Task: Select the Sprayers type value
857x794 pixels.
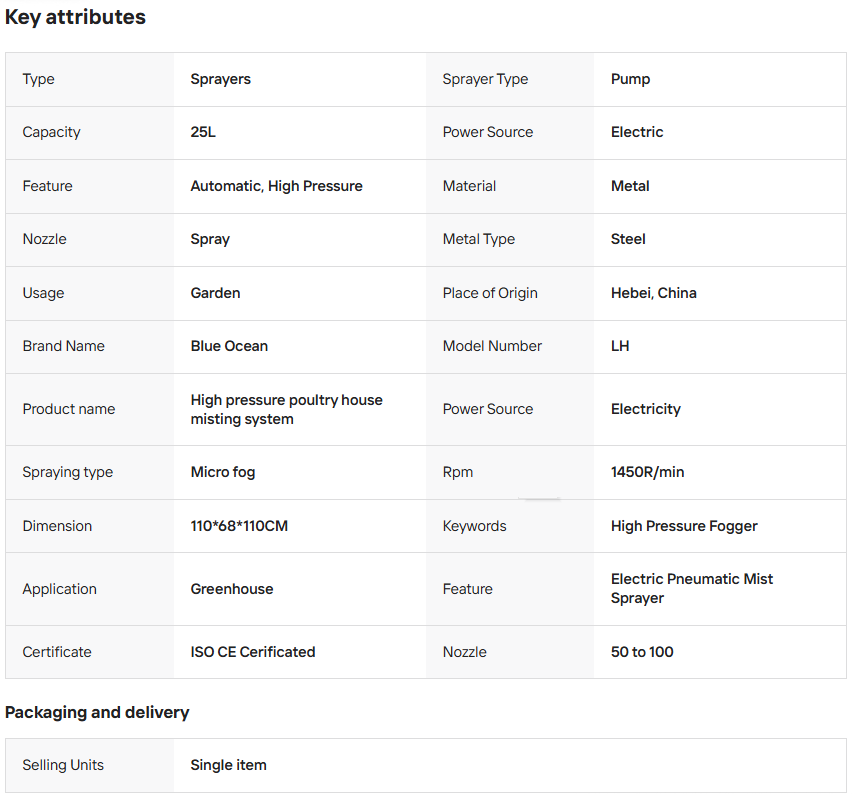Action: pyautogui.click(x=220, y=79)
